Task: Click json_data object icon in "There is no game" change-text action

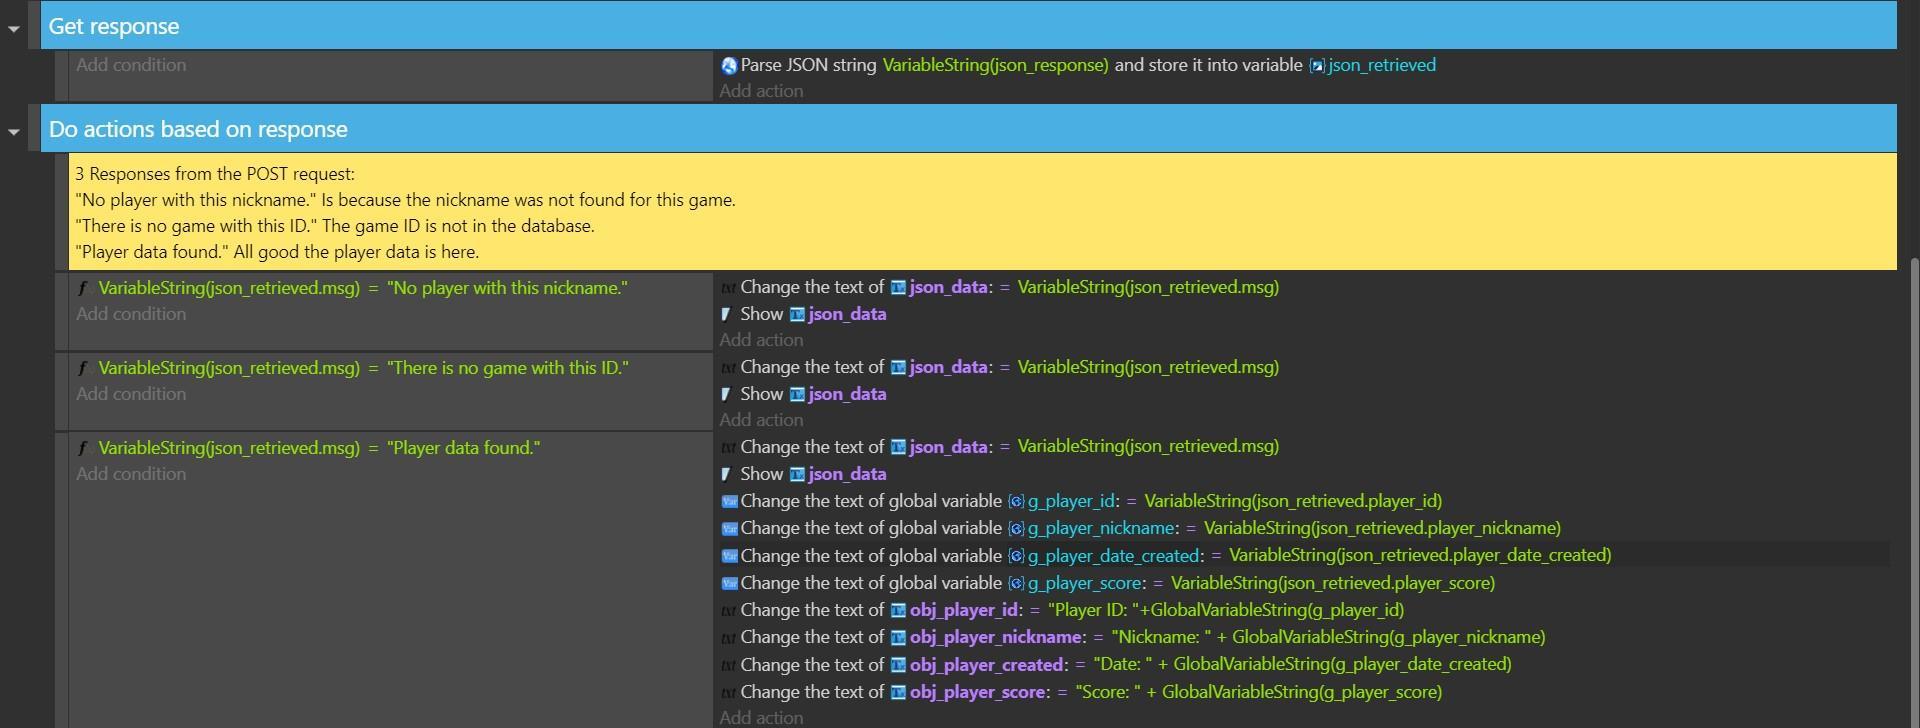Action: 898,368
